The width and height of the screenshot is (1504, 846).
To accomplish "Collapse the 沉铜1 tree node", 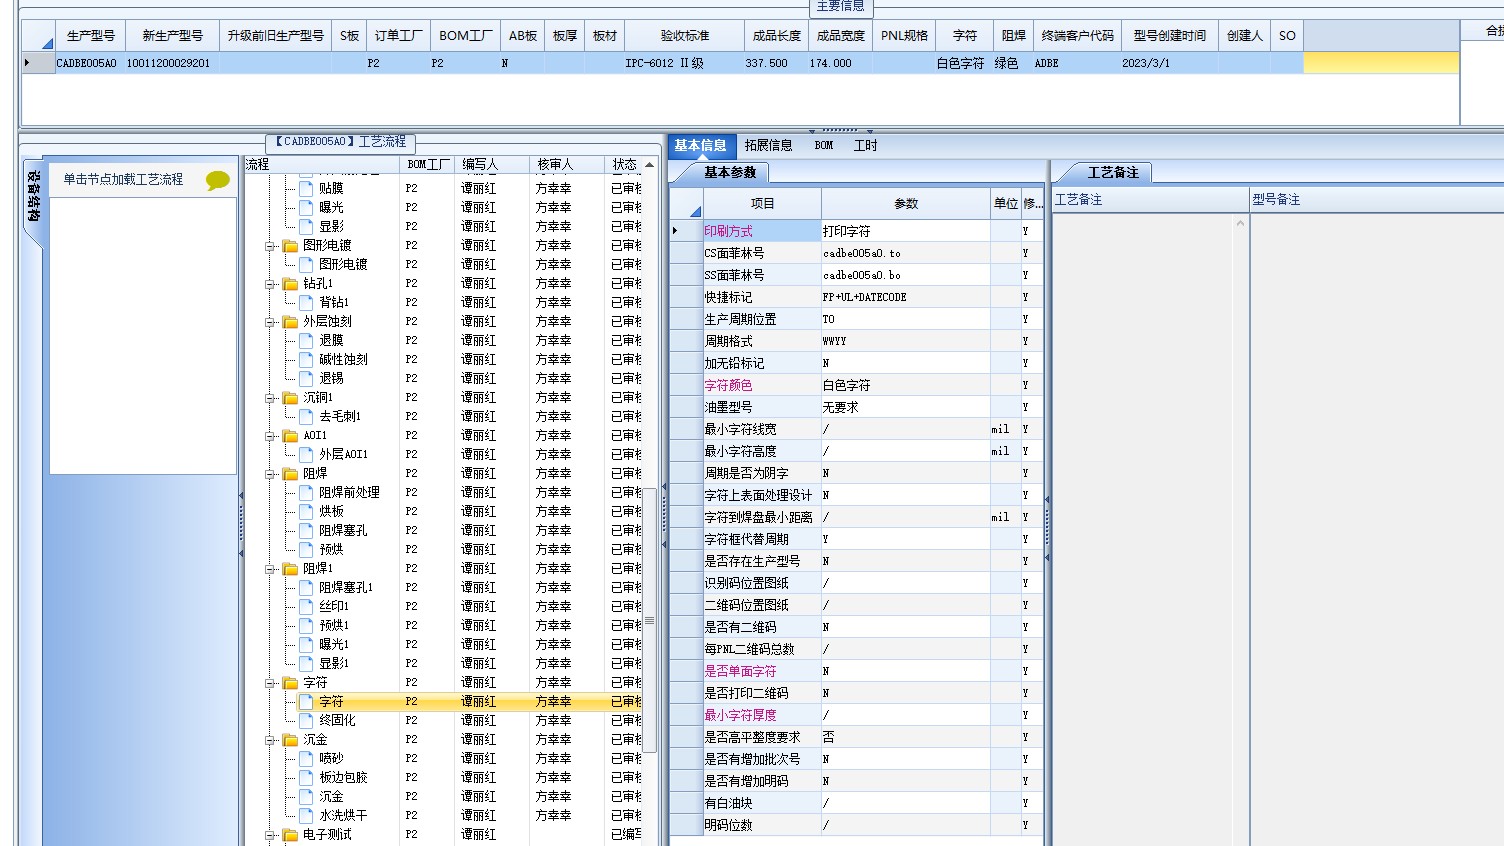I will click(x=270, y=398).
